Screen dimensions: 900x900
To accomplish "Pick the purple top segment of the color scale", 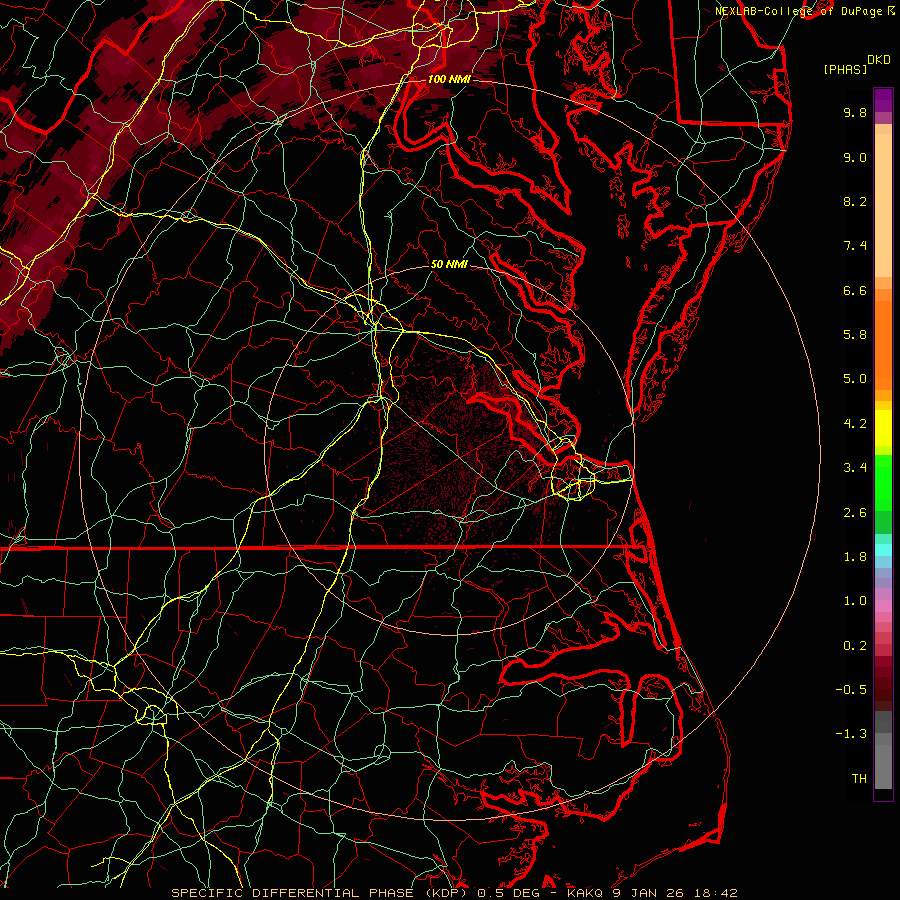I will 883,100.
